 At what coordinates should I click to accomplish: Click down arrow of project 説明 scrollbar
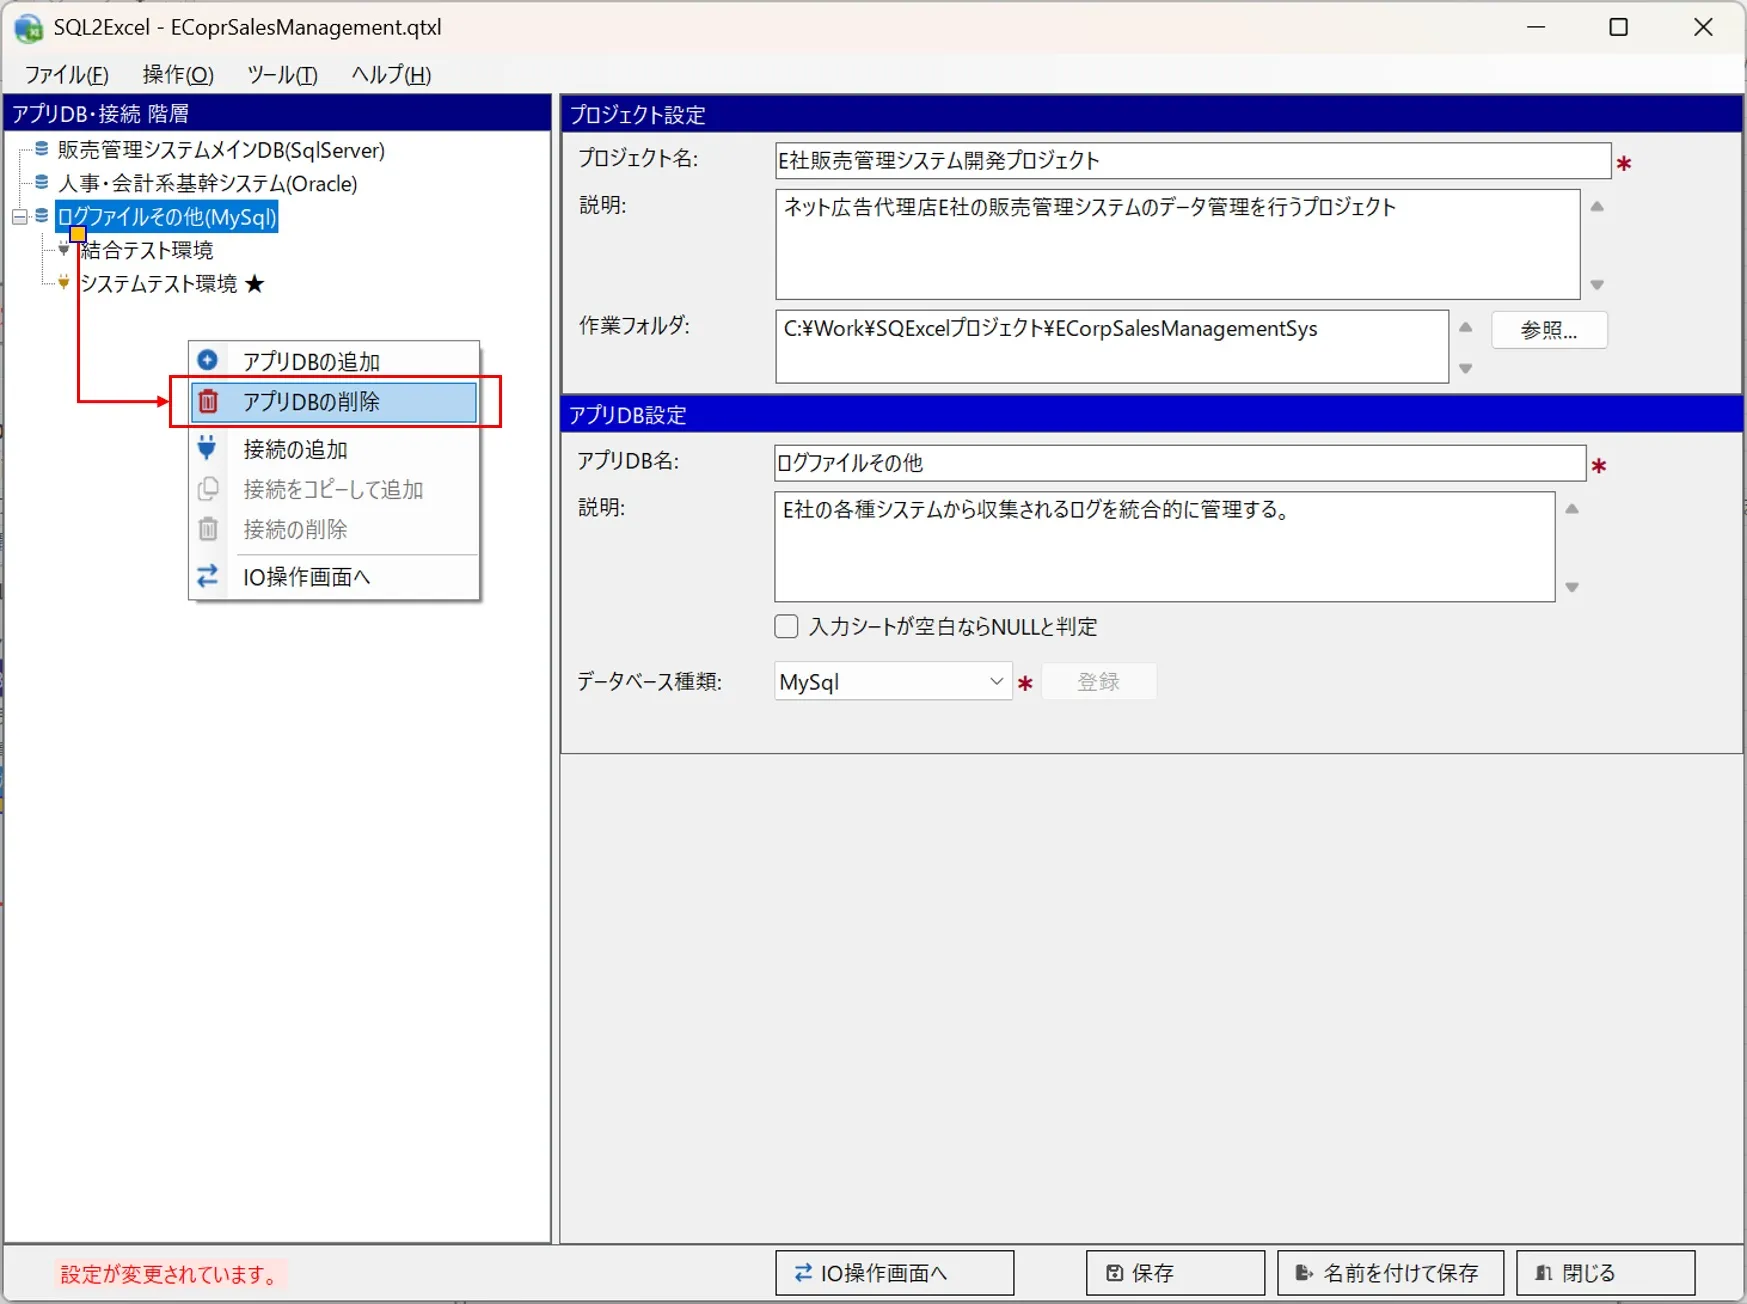(x=1597, y=285)
